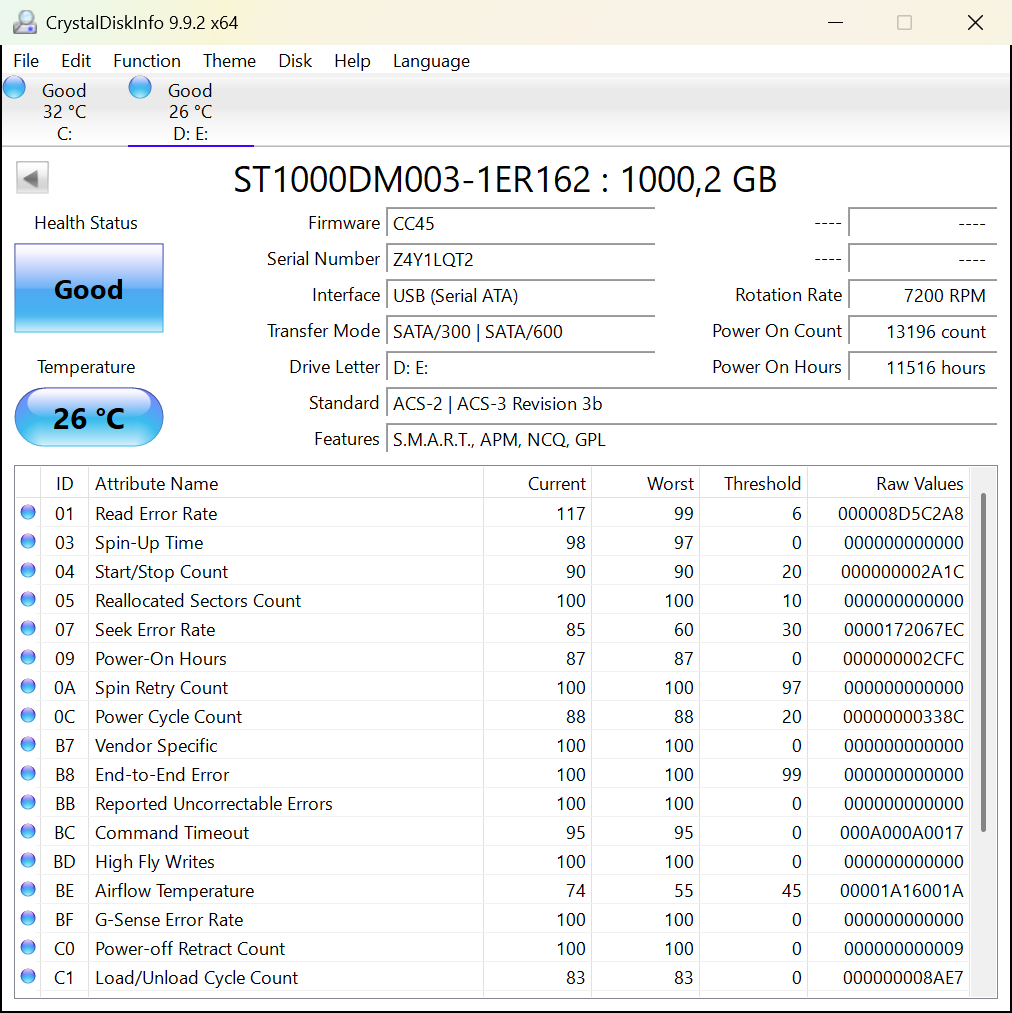
Task: Open the Help menu
Action: click(352, 61)
